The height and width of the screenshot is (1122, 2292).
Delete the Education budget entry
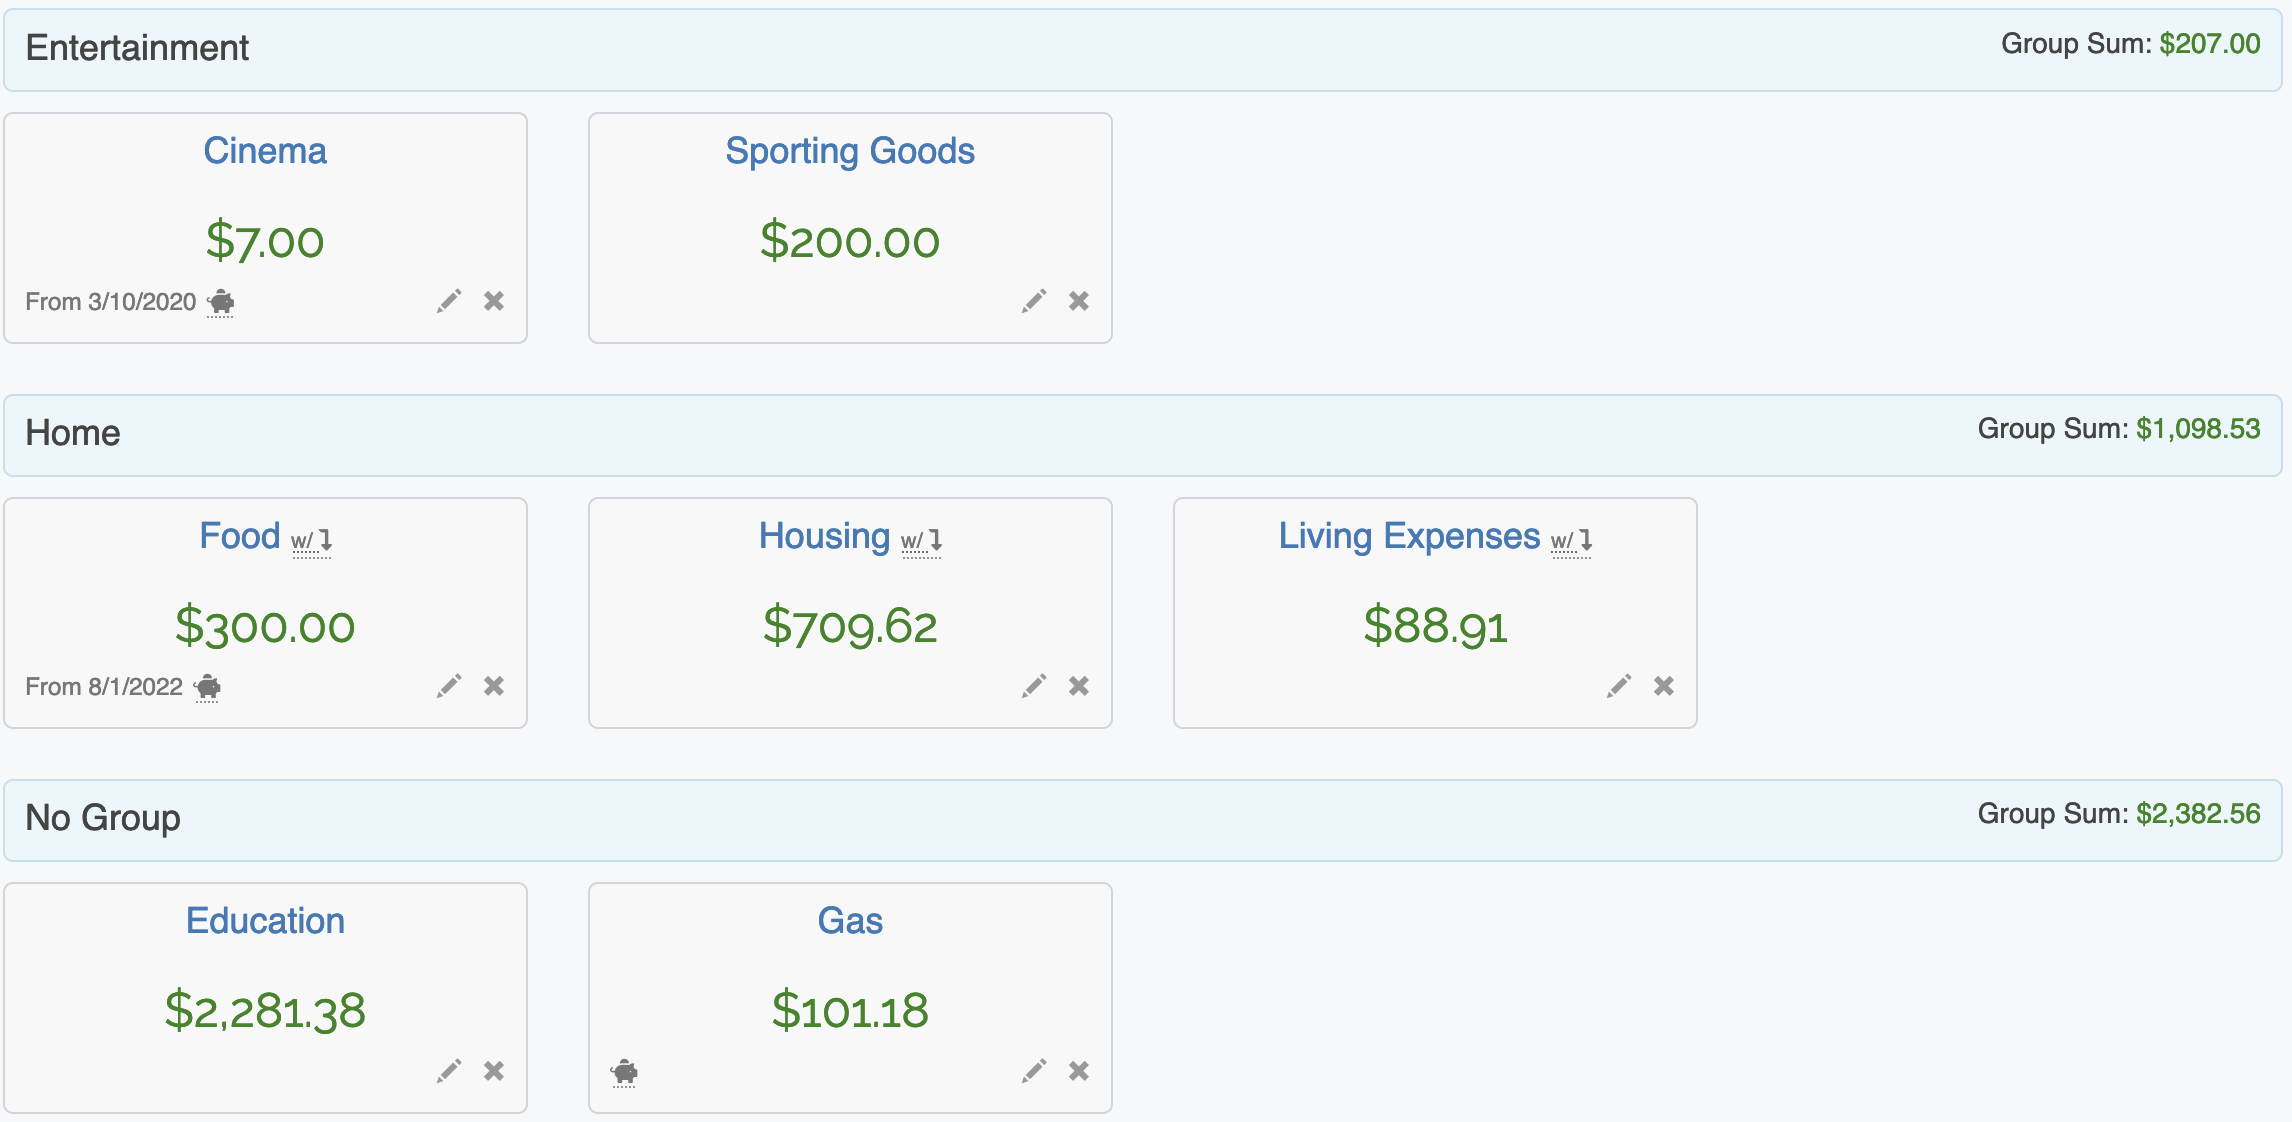(x=494, y=1071)
